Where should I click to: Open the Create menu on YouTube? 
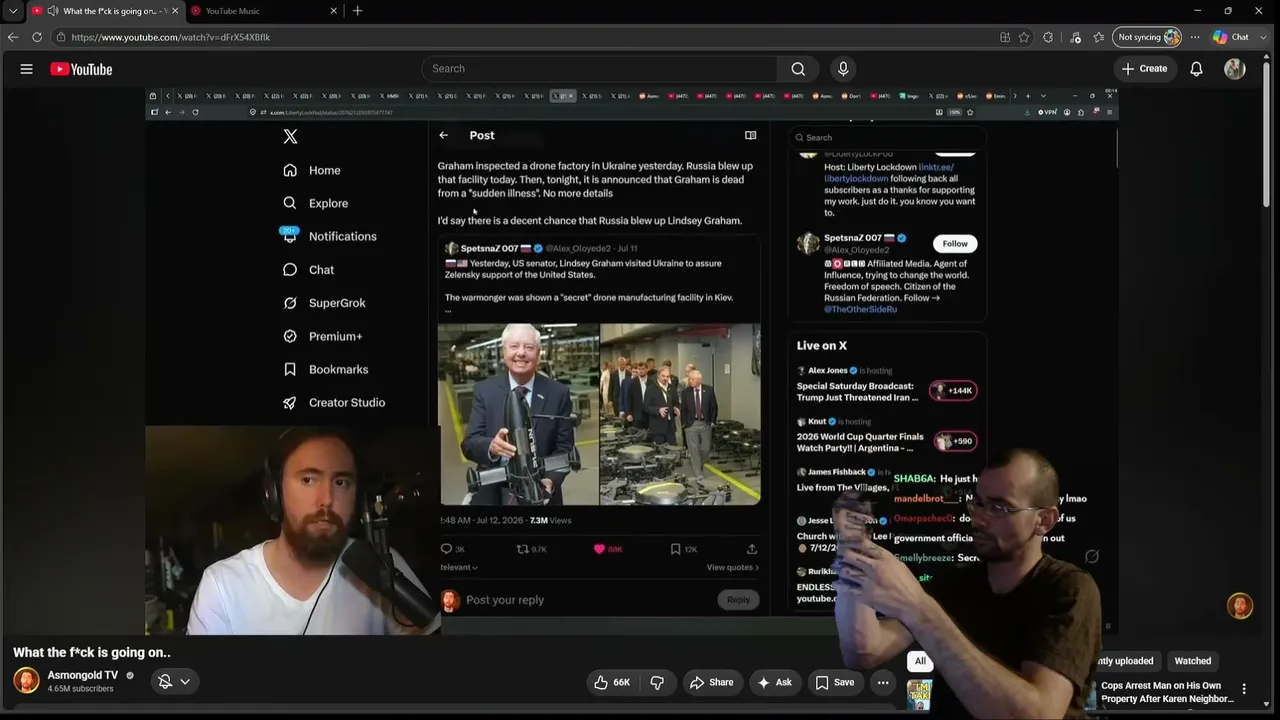pos(1144,69)
